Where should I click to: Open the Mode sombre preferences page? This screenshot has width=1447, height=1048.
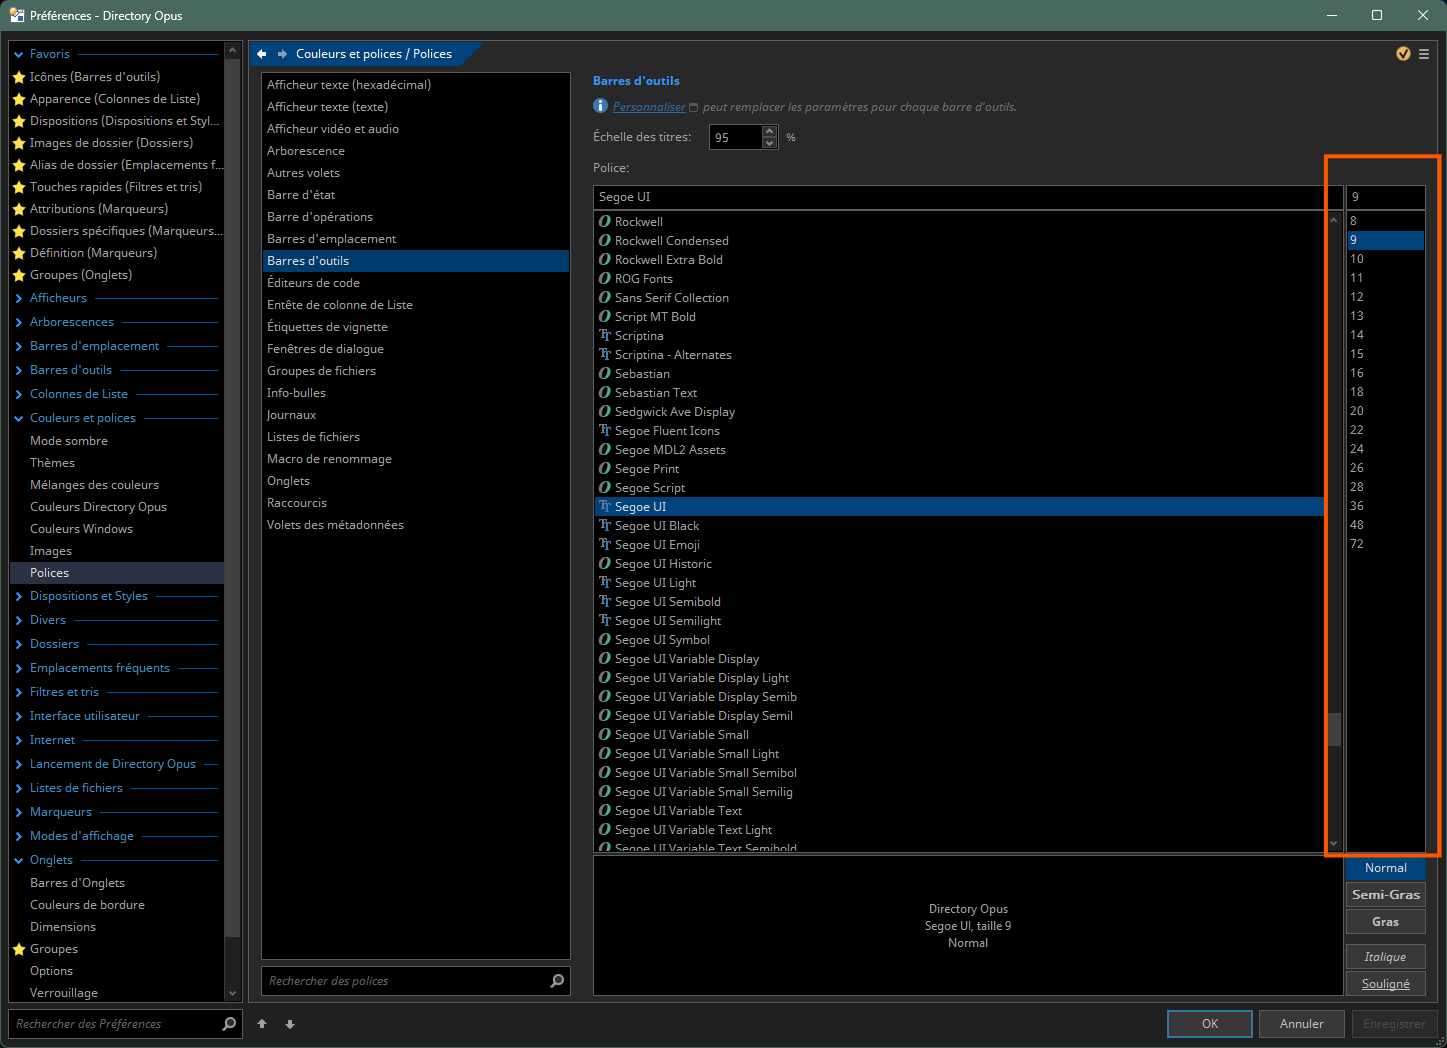(117, 441)
